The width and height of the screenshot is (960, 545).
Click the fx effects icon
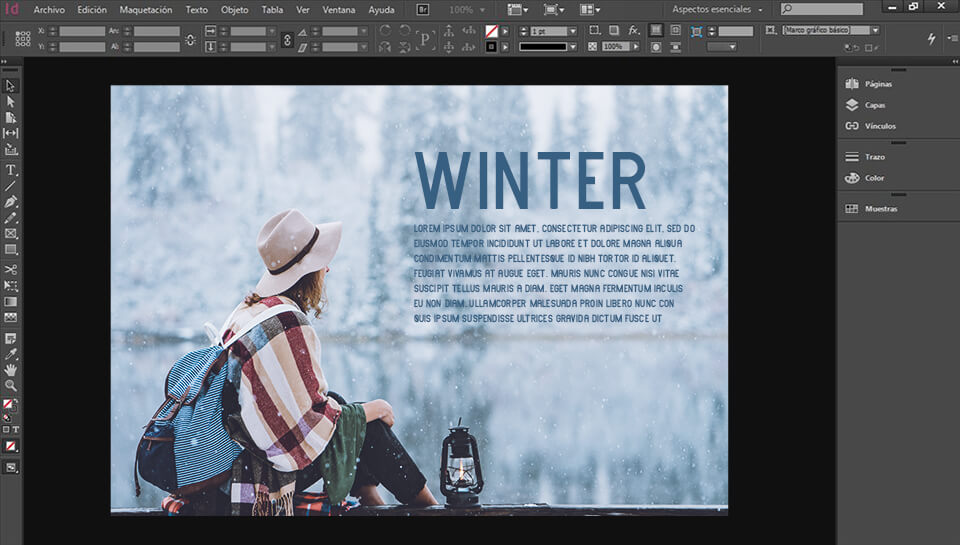(x=634, y=31)
